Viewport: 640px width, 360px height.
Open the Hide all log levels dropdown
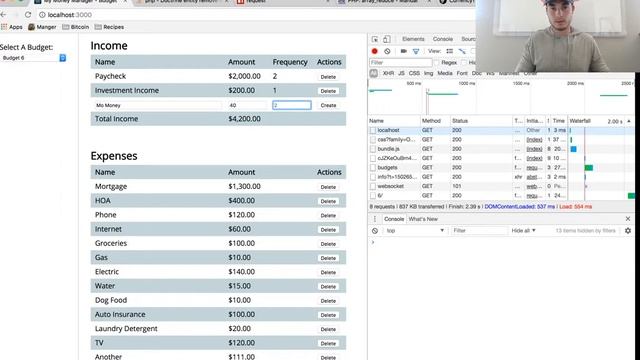click(523, 231)
